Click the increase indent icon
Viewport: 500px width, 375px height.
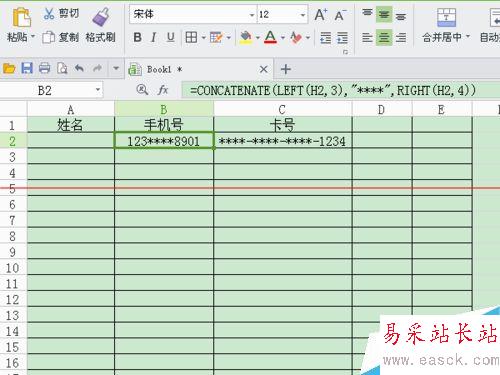click(342, 38)
